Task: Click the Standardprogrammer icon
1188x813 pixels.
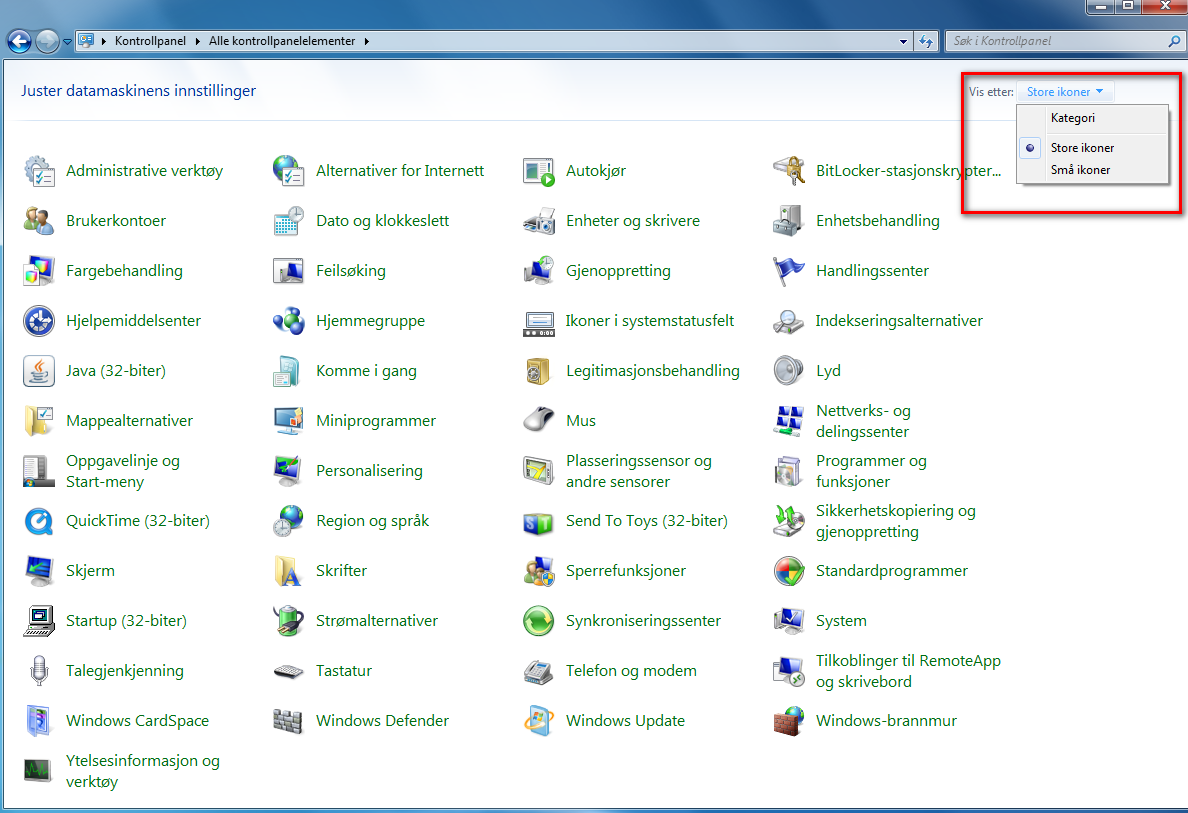Action: [789, 571]
